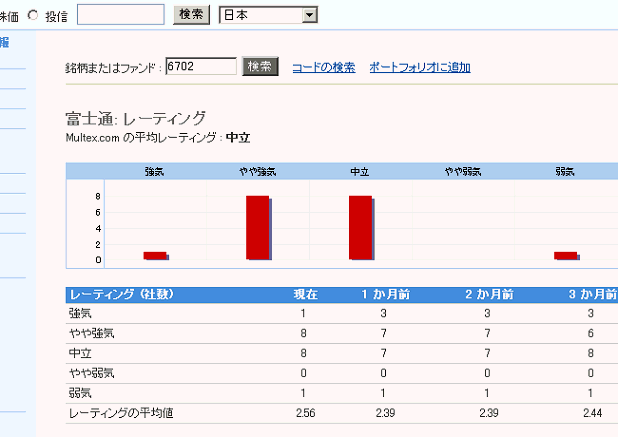The width and height of the screenshot is (618, 437).
Task: Click the 6 value in やや強気 row
Action: tap(590, 333)
